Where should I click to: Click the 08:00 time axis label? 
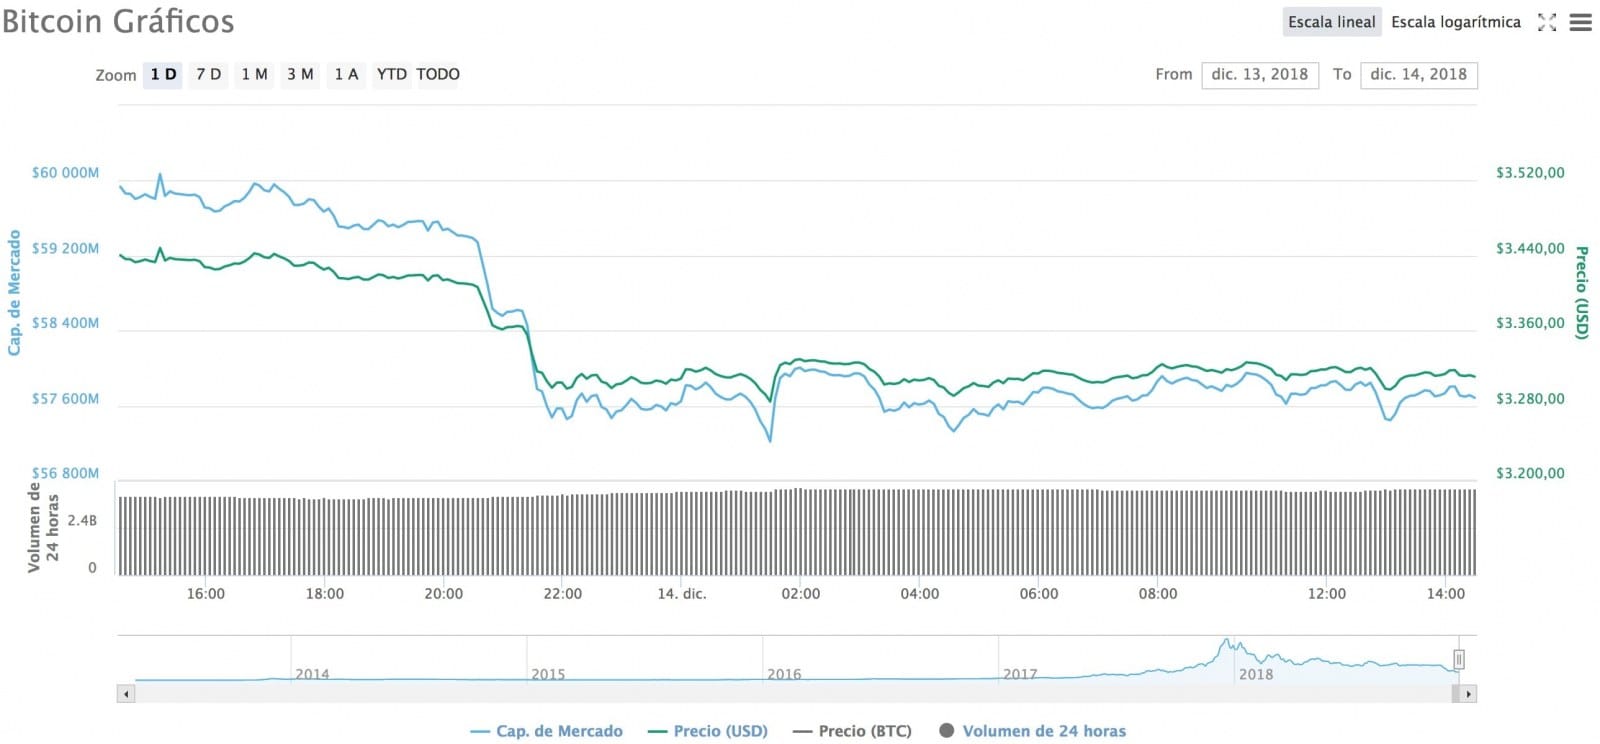(1158, 594)
